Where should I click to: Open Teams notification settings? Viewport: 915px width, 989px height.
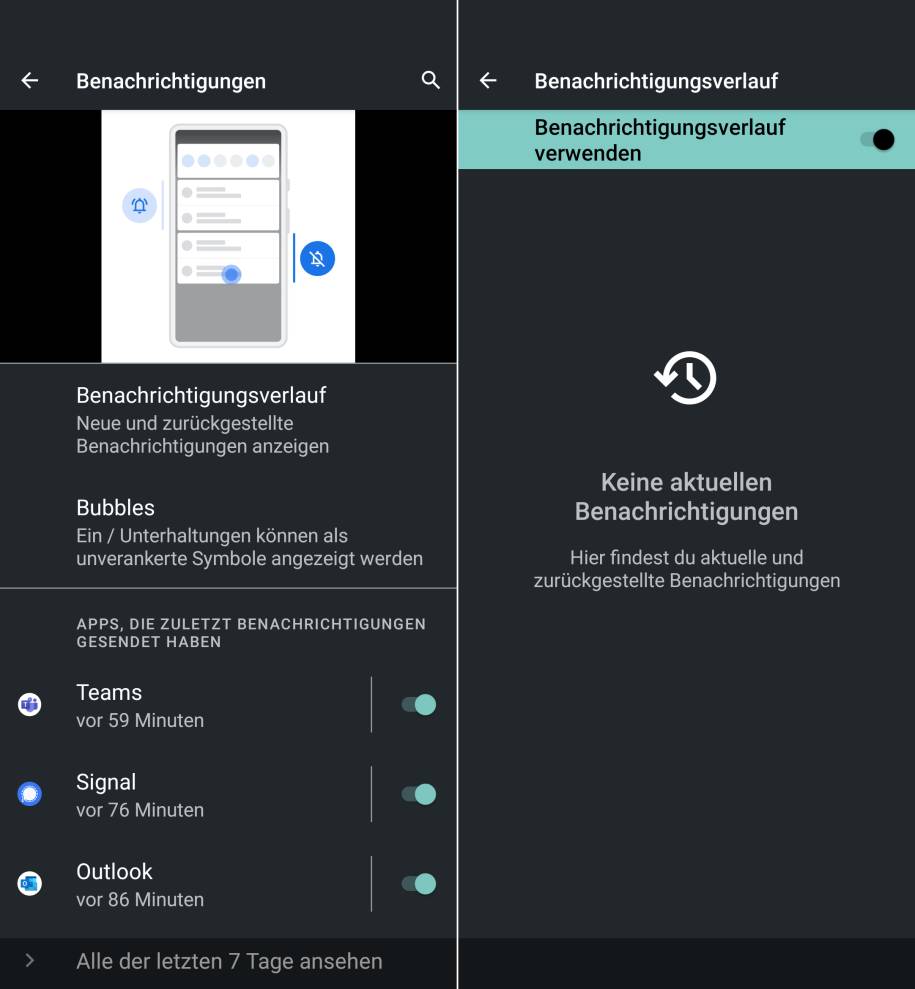point(185,705)
